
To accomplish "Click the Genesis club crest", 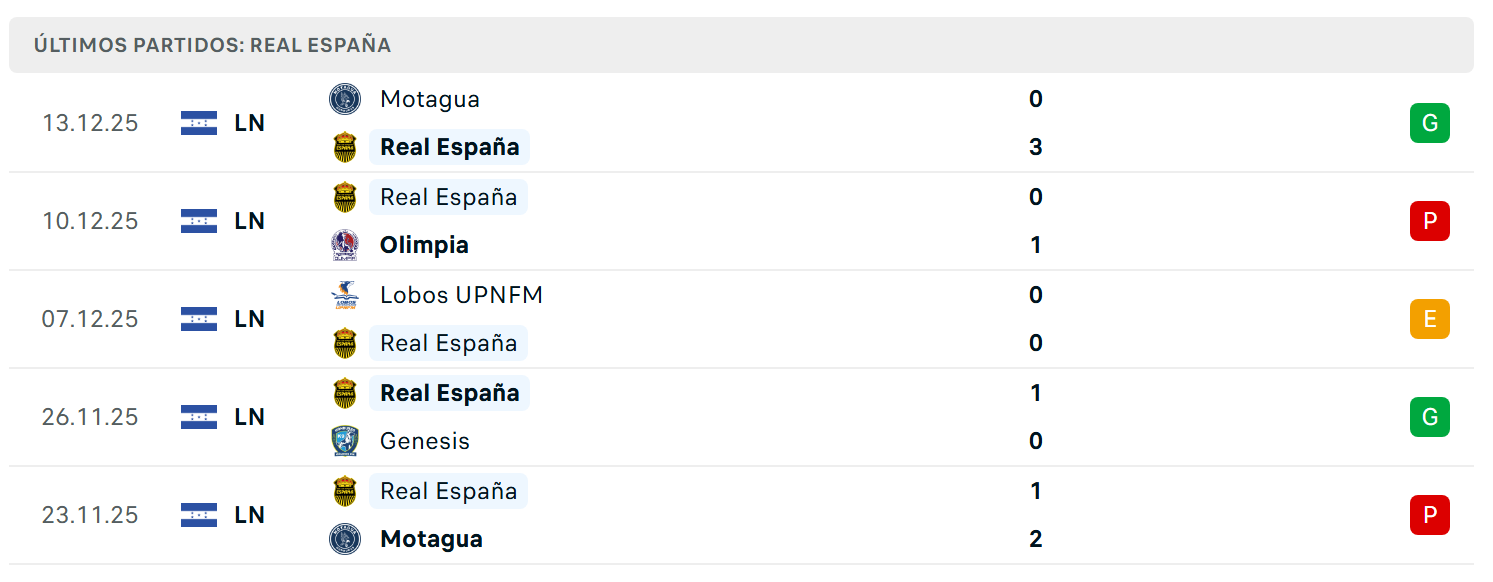I will [x=345, y=441].
